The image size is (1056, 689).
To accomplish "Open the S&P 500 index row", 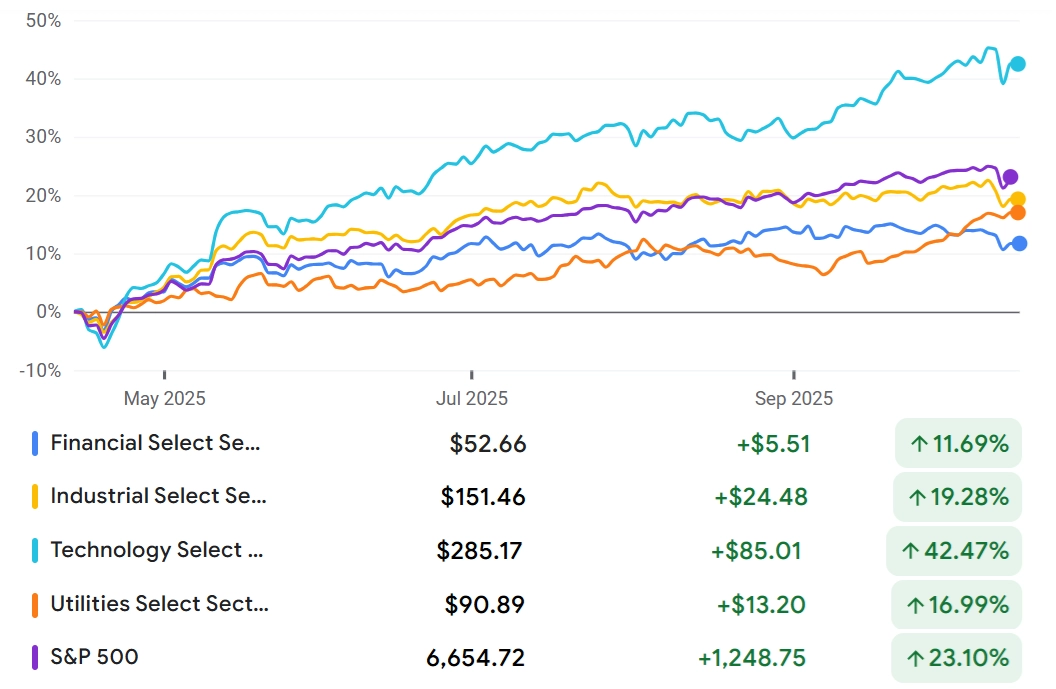I will 94,657.
